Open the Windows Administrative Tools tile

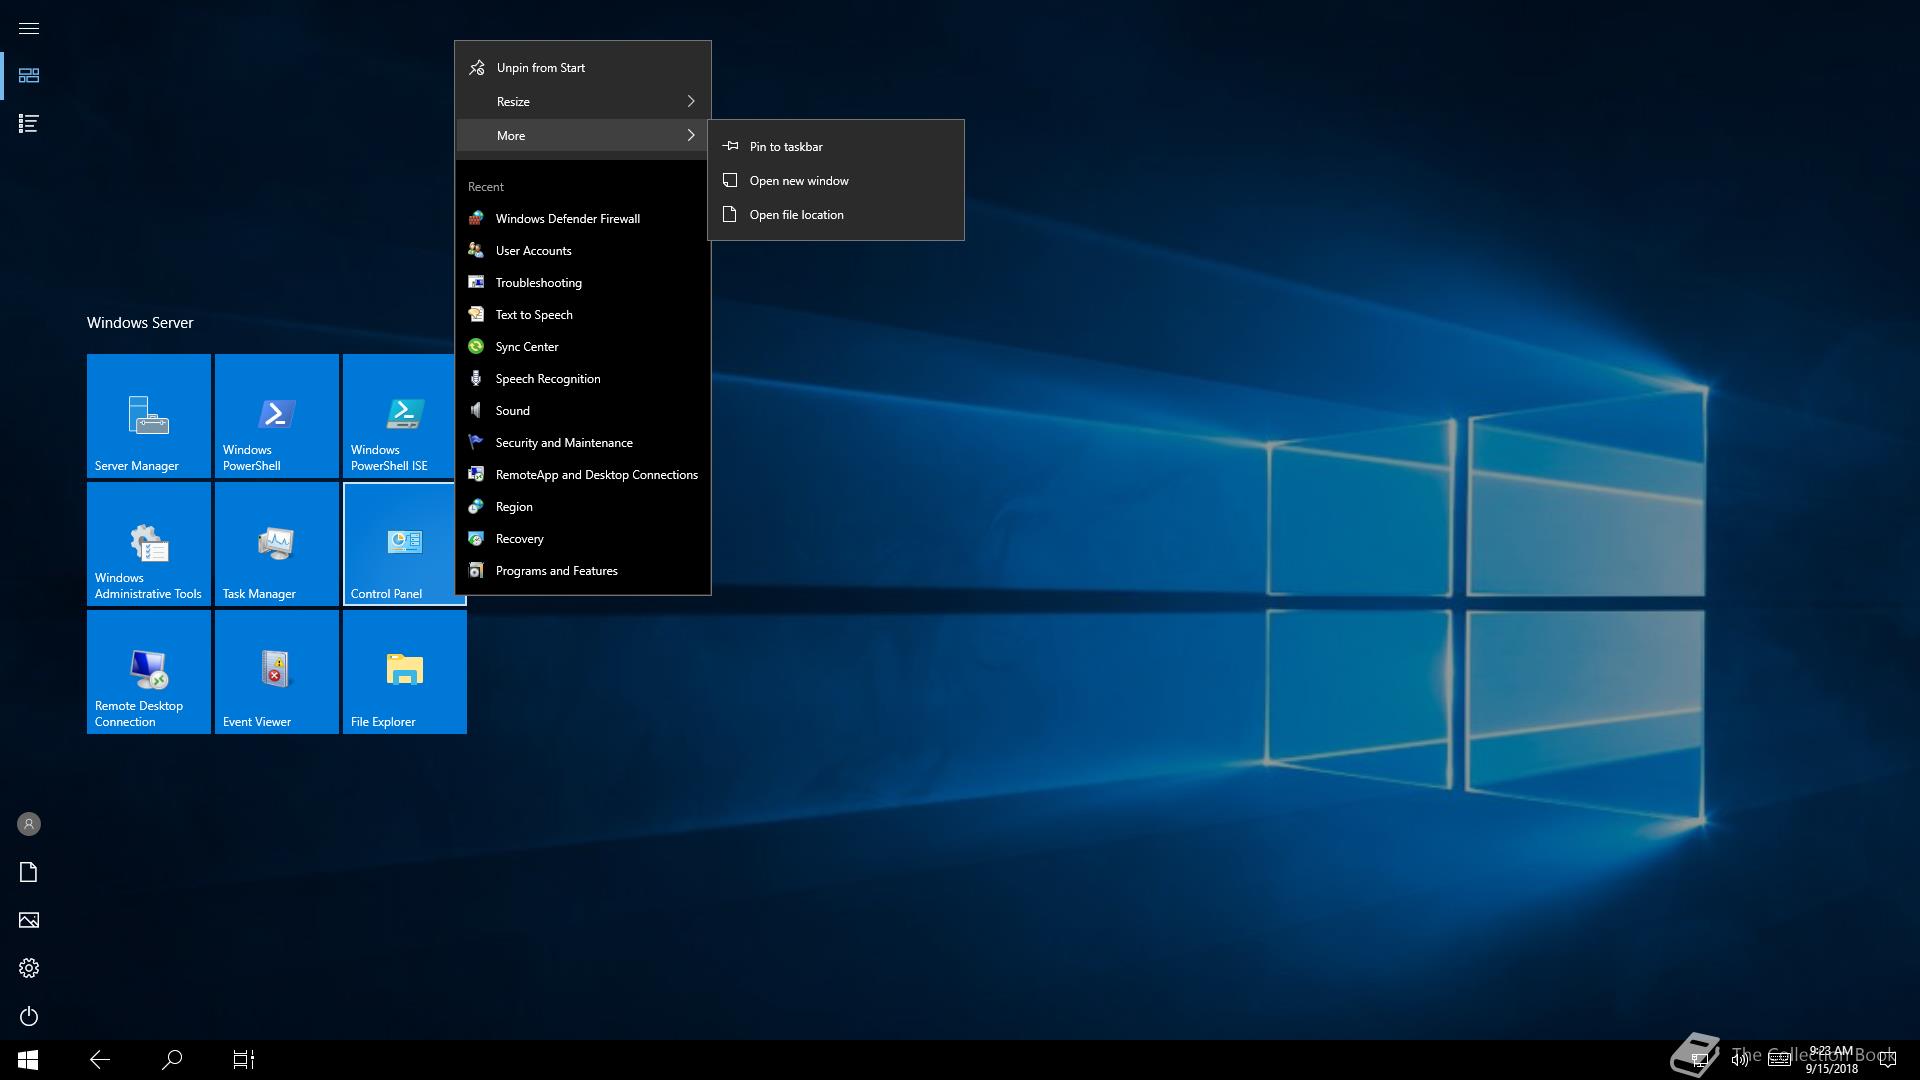(x=149, y=544)
